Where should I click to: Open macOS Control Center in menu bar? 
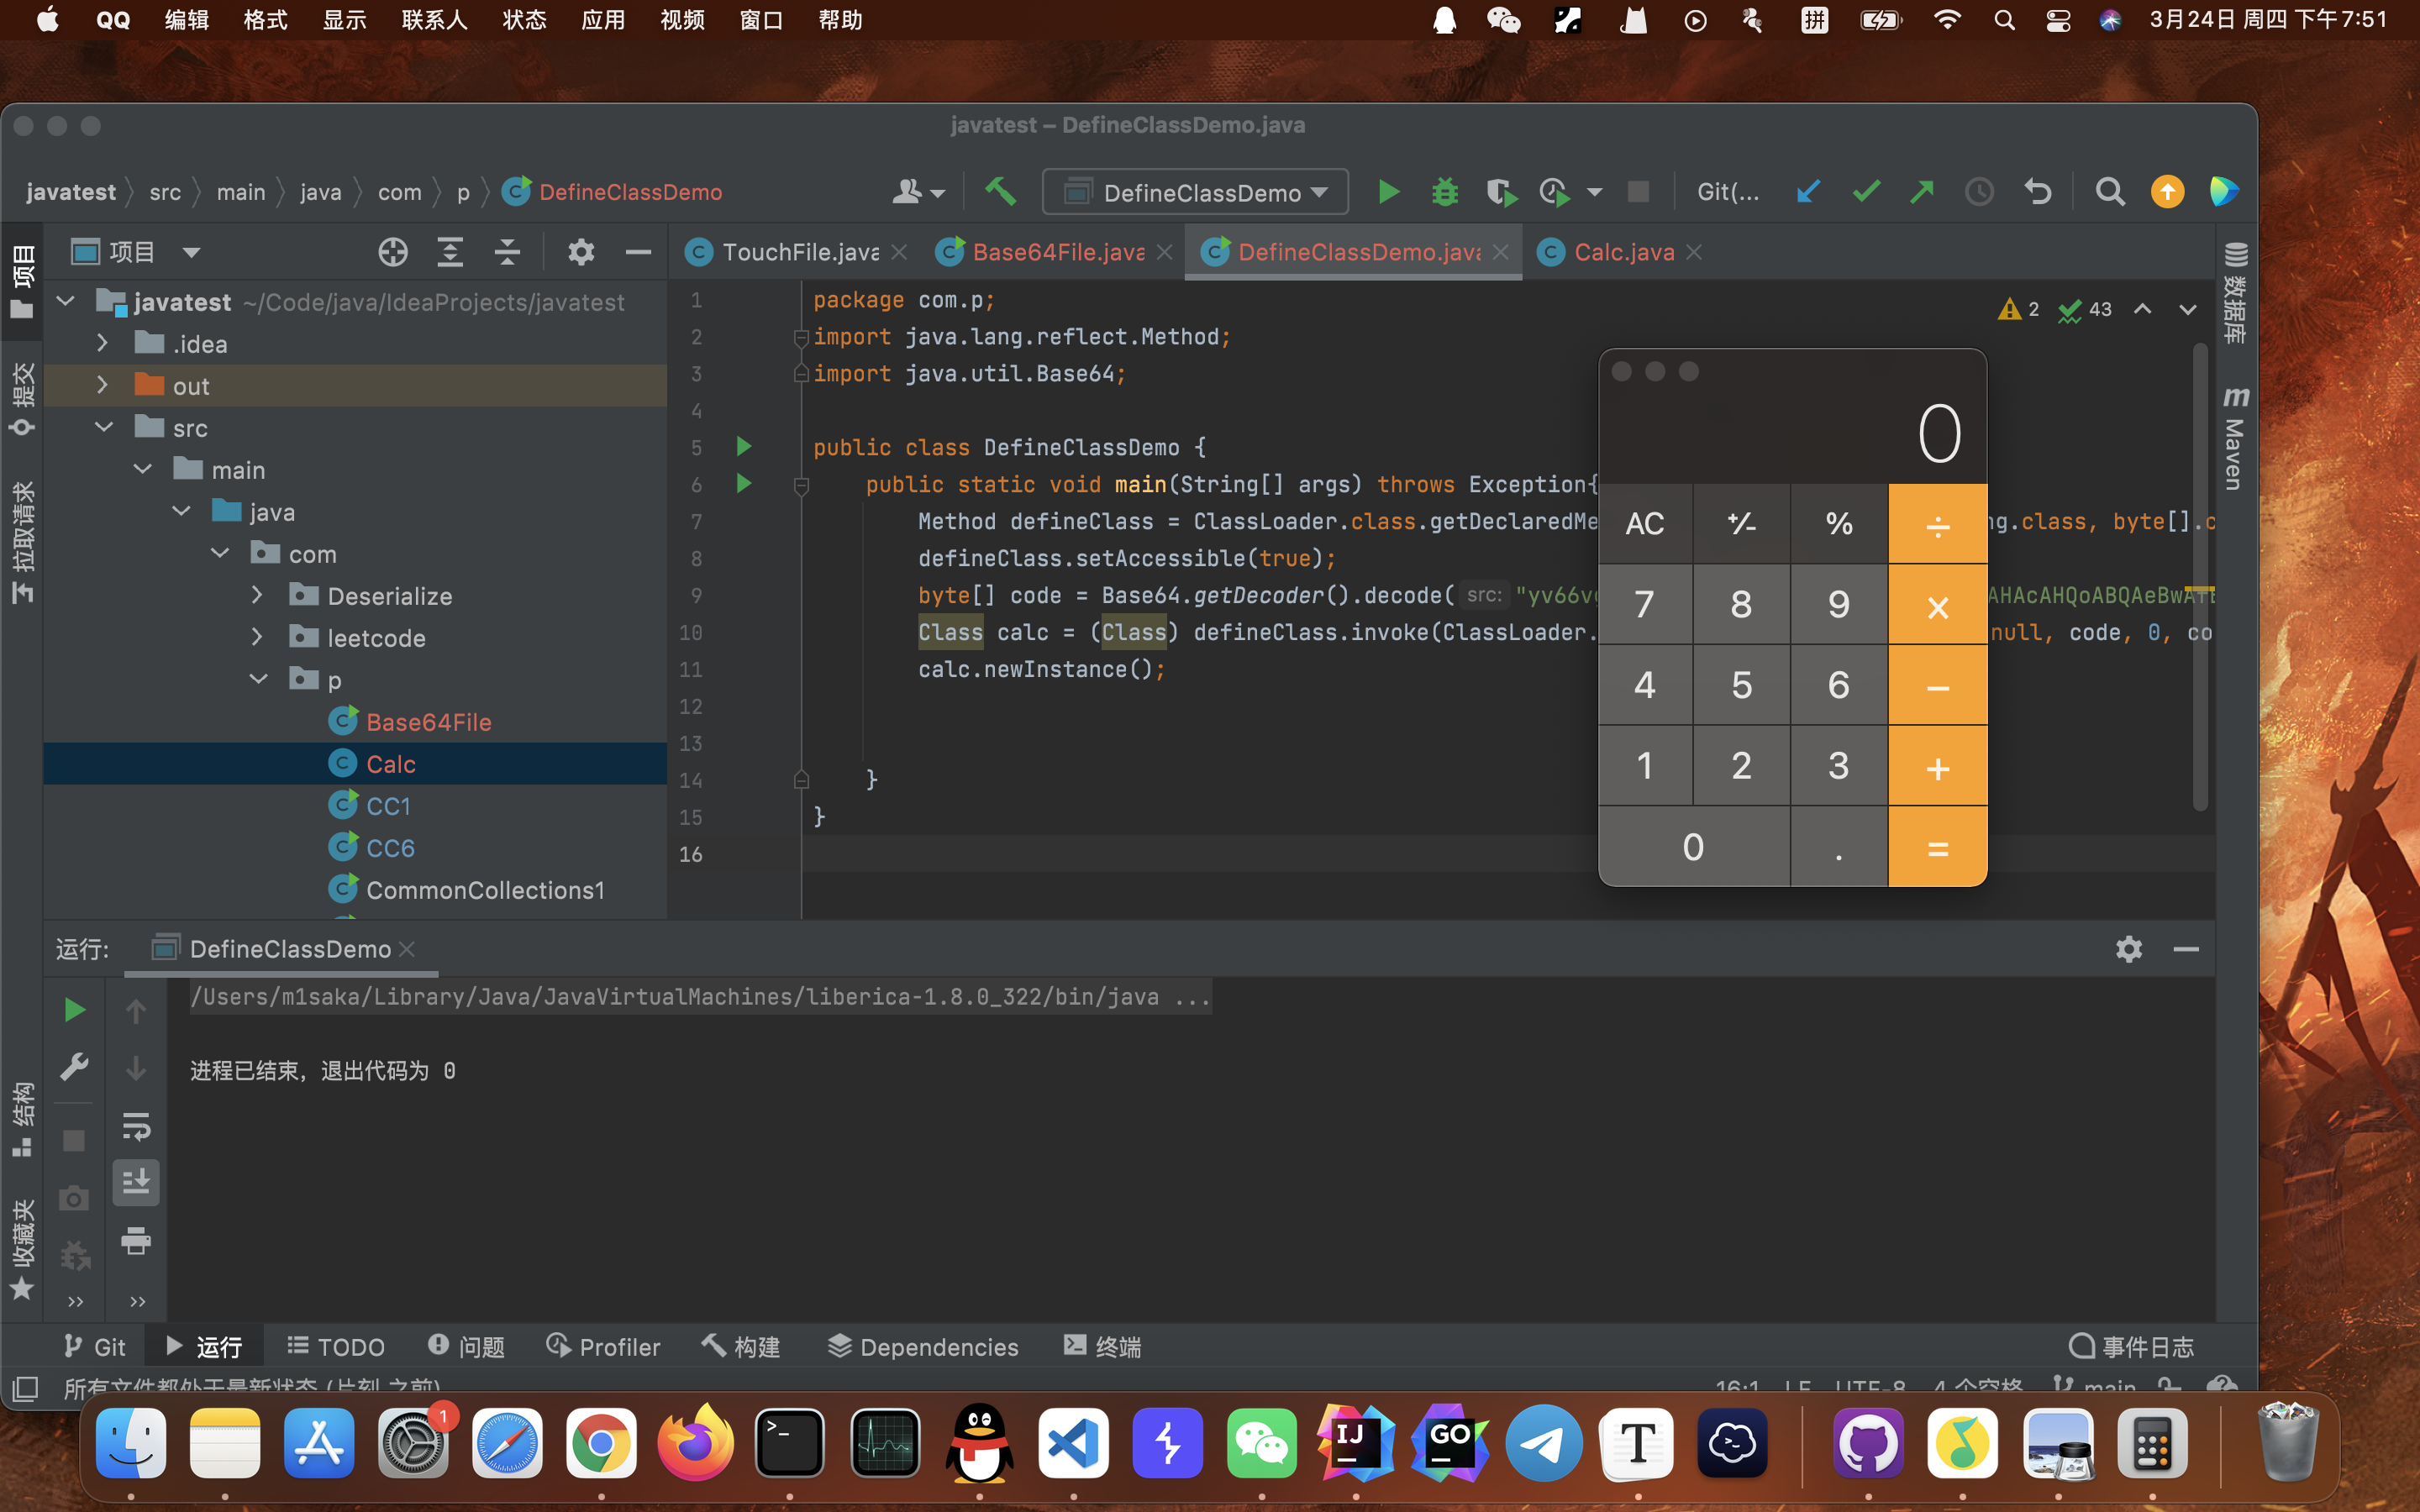click(x=2057, y=20)
